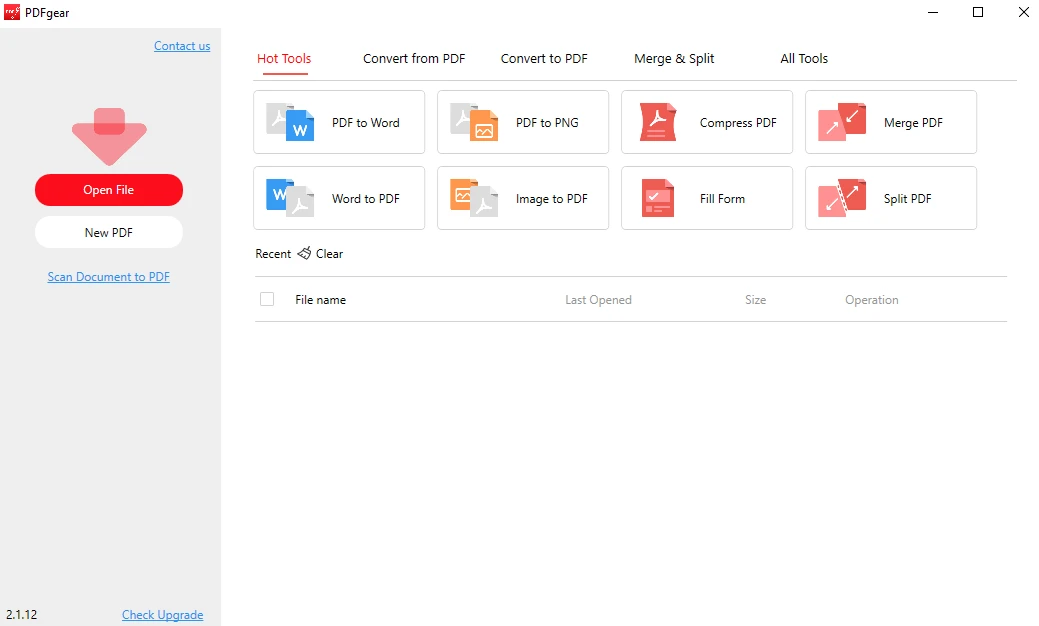Screen dimensions: 1039x626
Task: Click the New PDF button
Action: coord(109,233)
